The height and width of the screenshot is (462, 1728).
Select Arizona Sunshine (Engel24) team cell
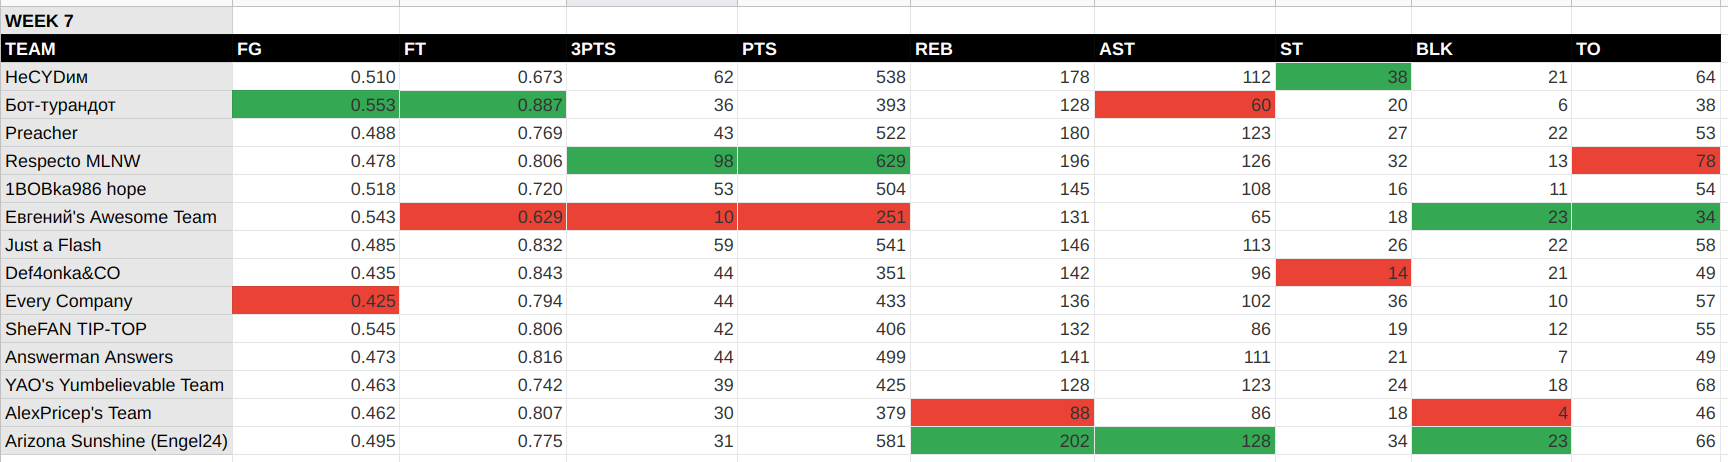click(x=116, y=441)
